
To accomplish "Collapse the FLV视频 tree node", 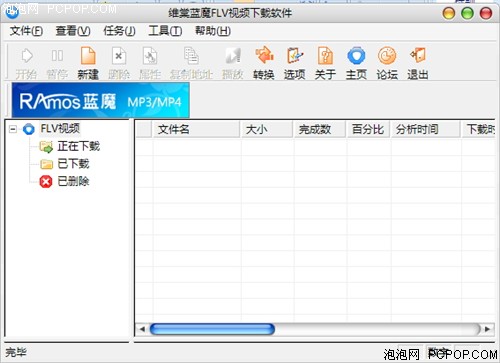I will pos(13,129).
